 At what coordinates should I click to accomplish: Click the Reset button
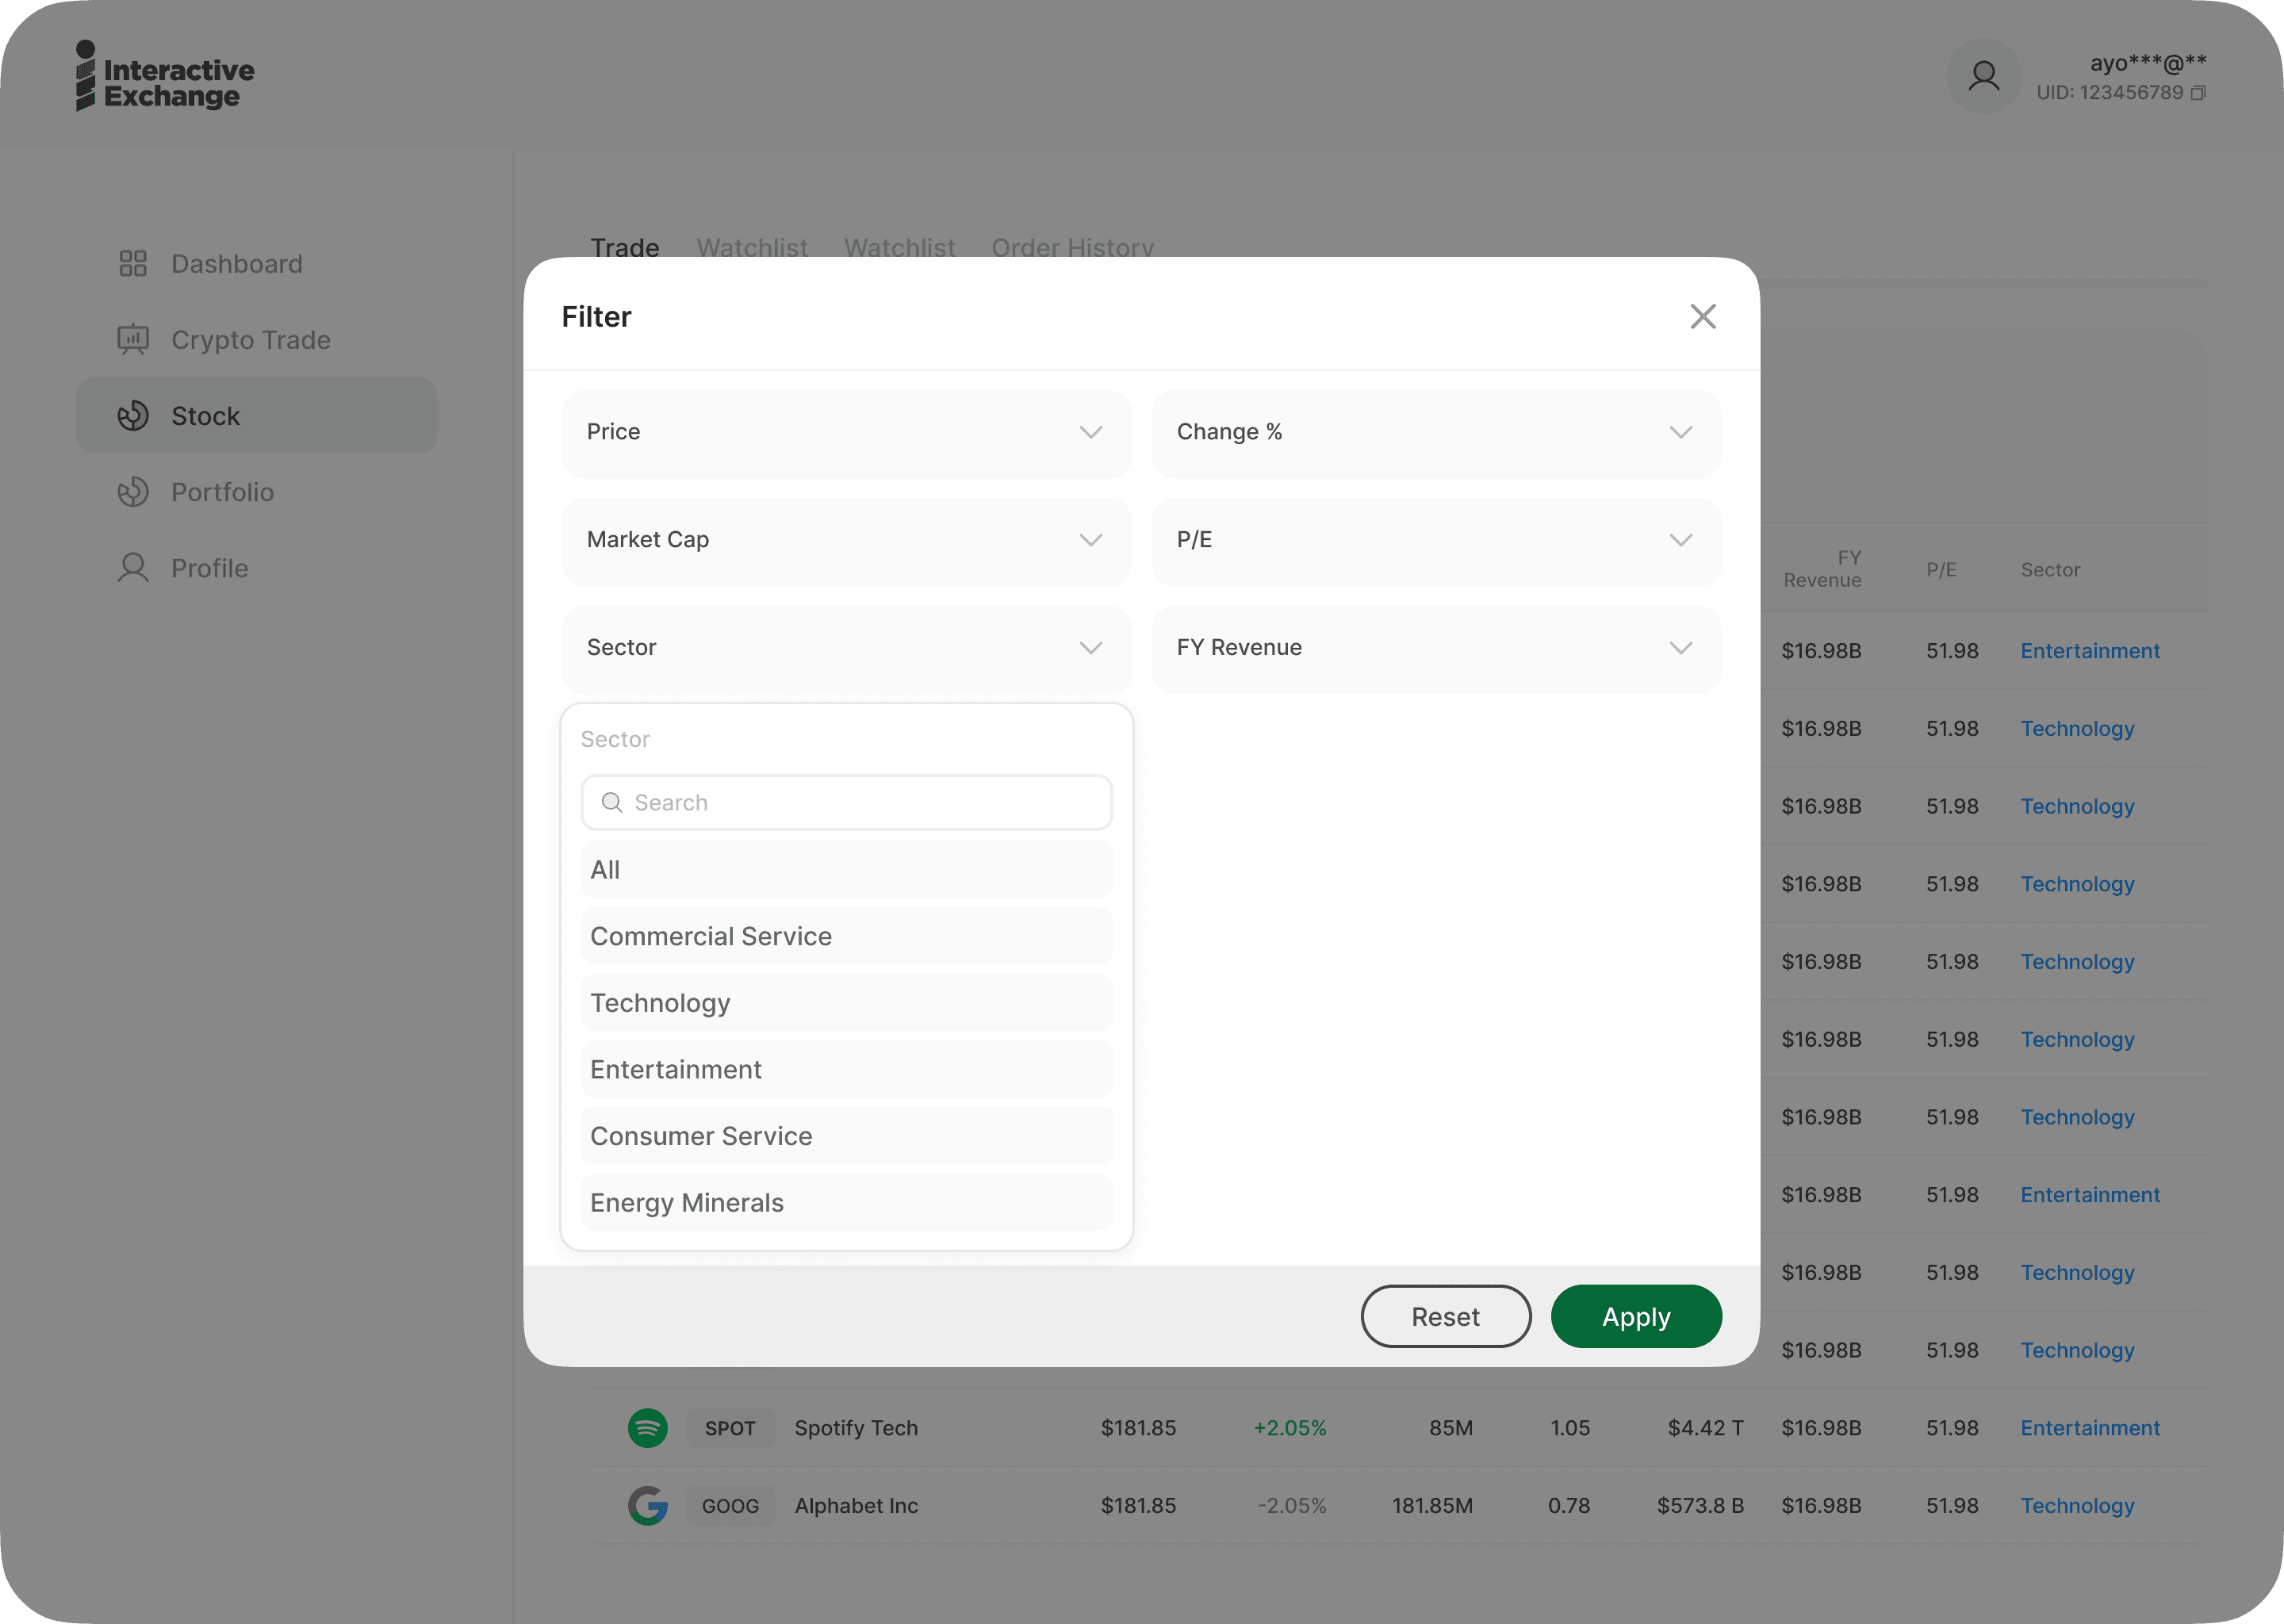pyautogui.click(x=1445, y=1317)
